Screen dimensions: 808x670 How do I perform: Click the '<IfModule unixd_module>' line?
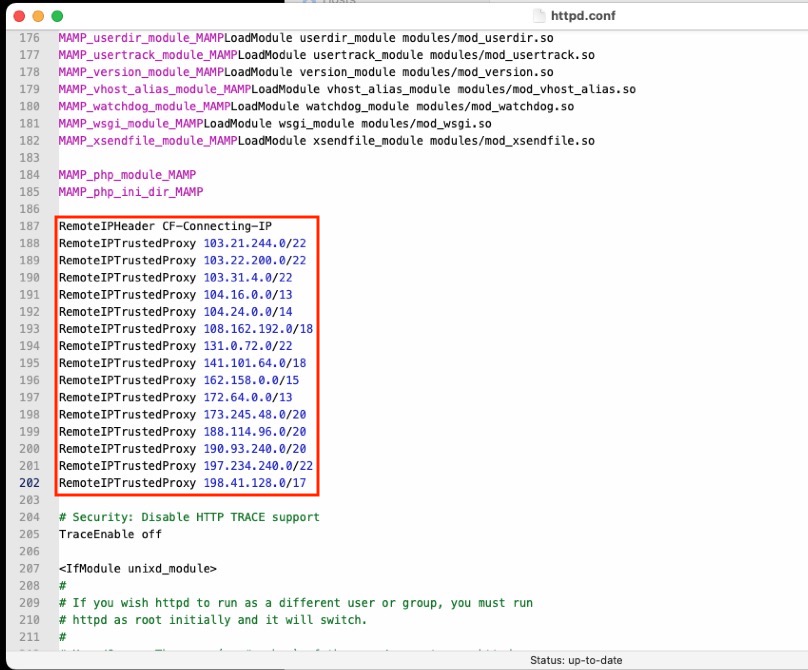tap(138, 568)
